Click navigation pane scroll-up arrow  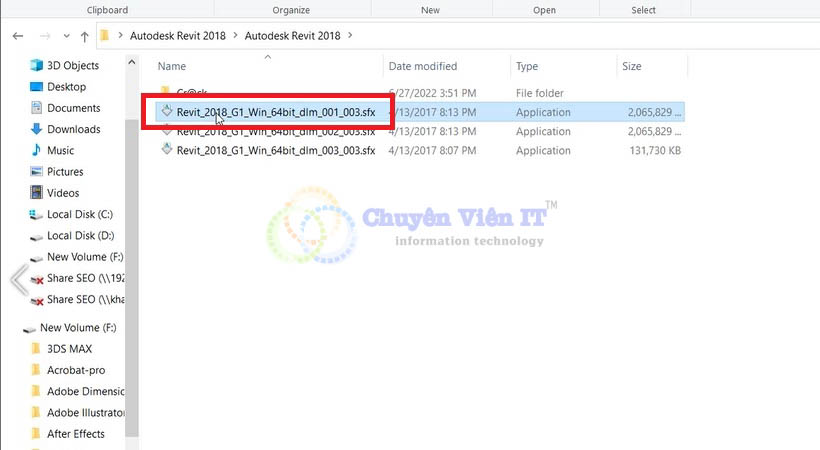click(132, 62)
